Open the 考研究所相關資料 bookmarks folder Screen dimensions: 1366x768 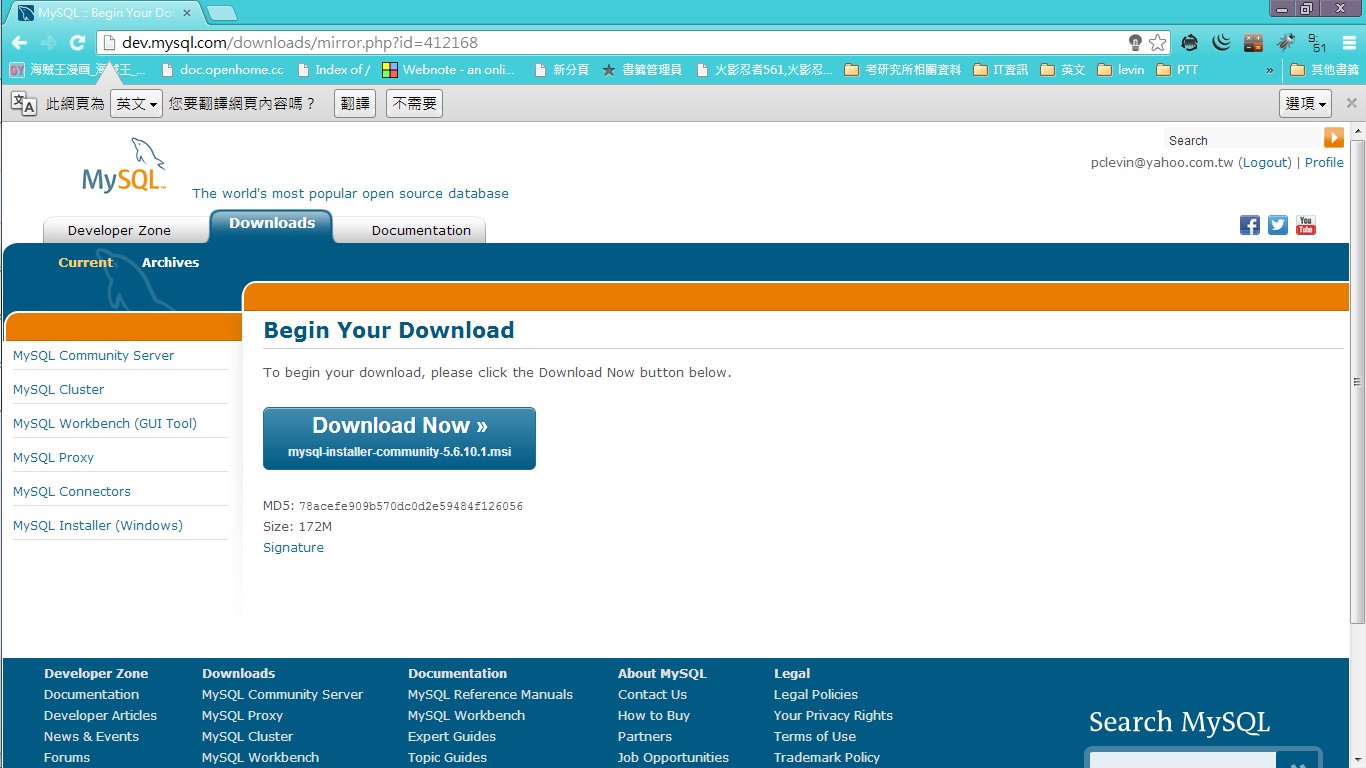903,70
